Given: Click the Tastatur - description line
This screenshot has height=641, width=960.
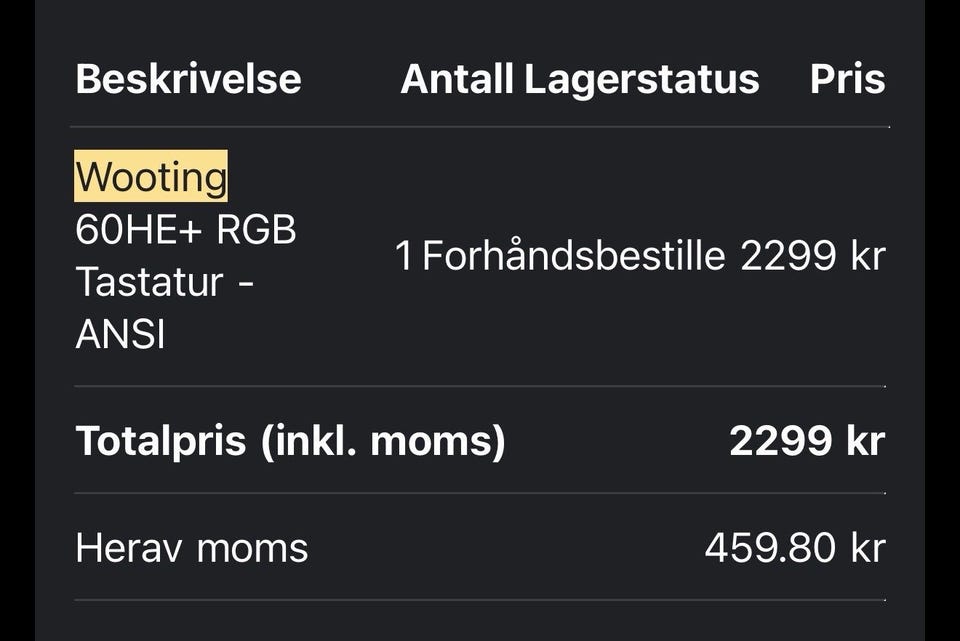Looking at the screenshot, I should tap(165, 282).
